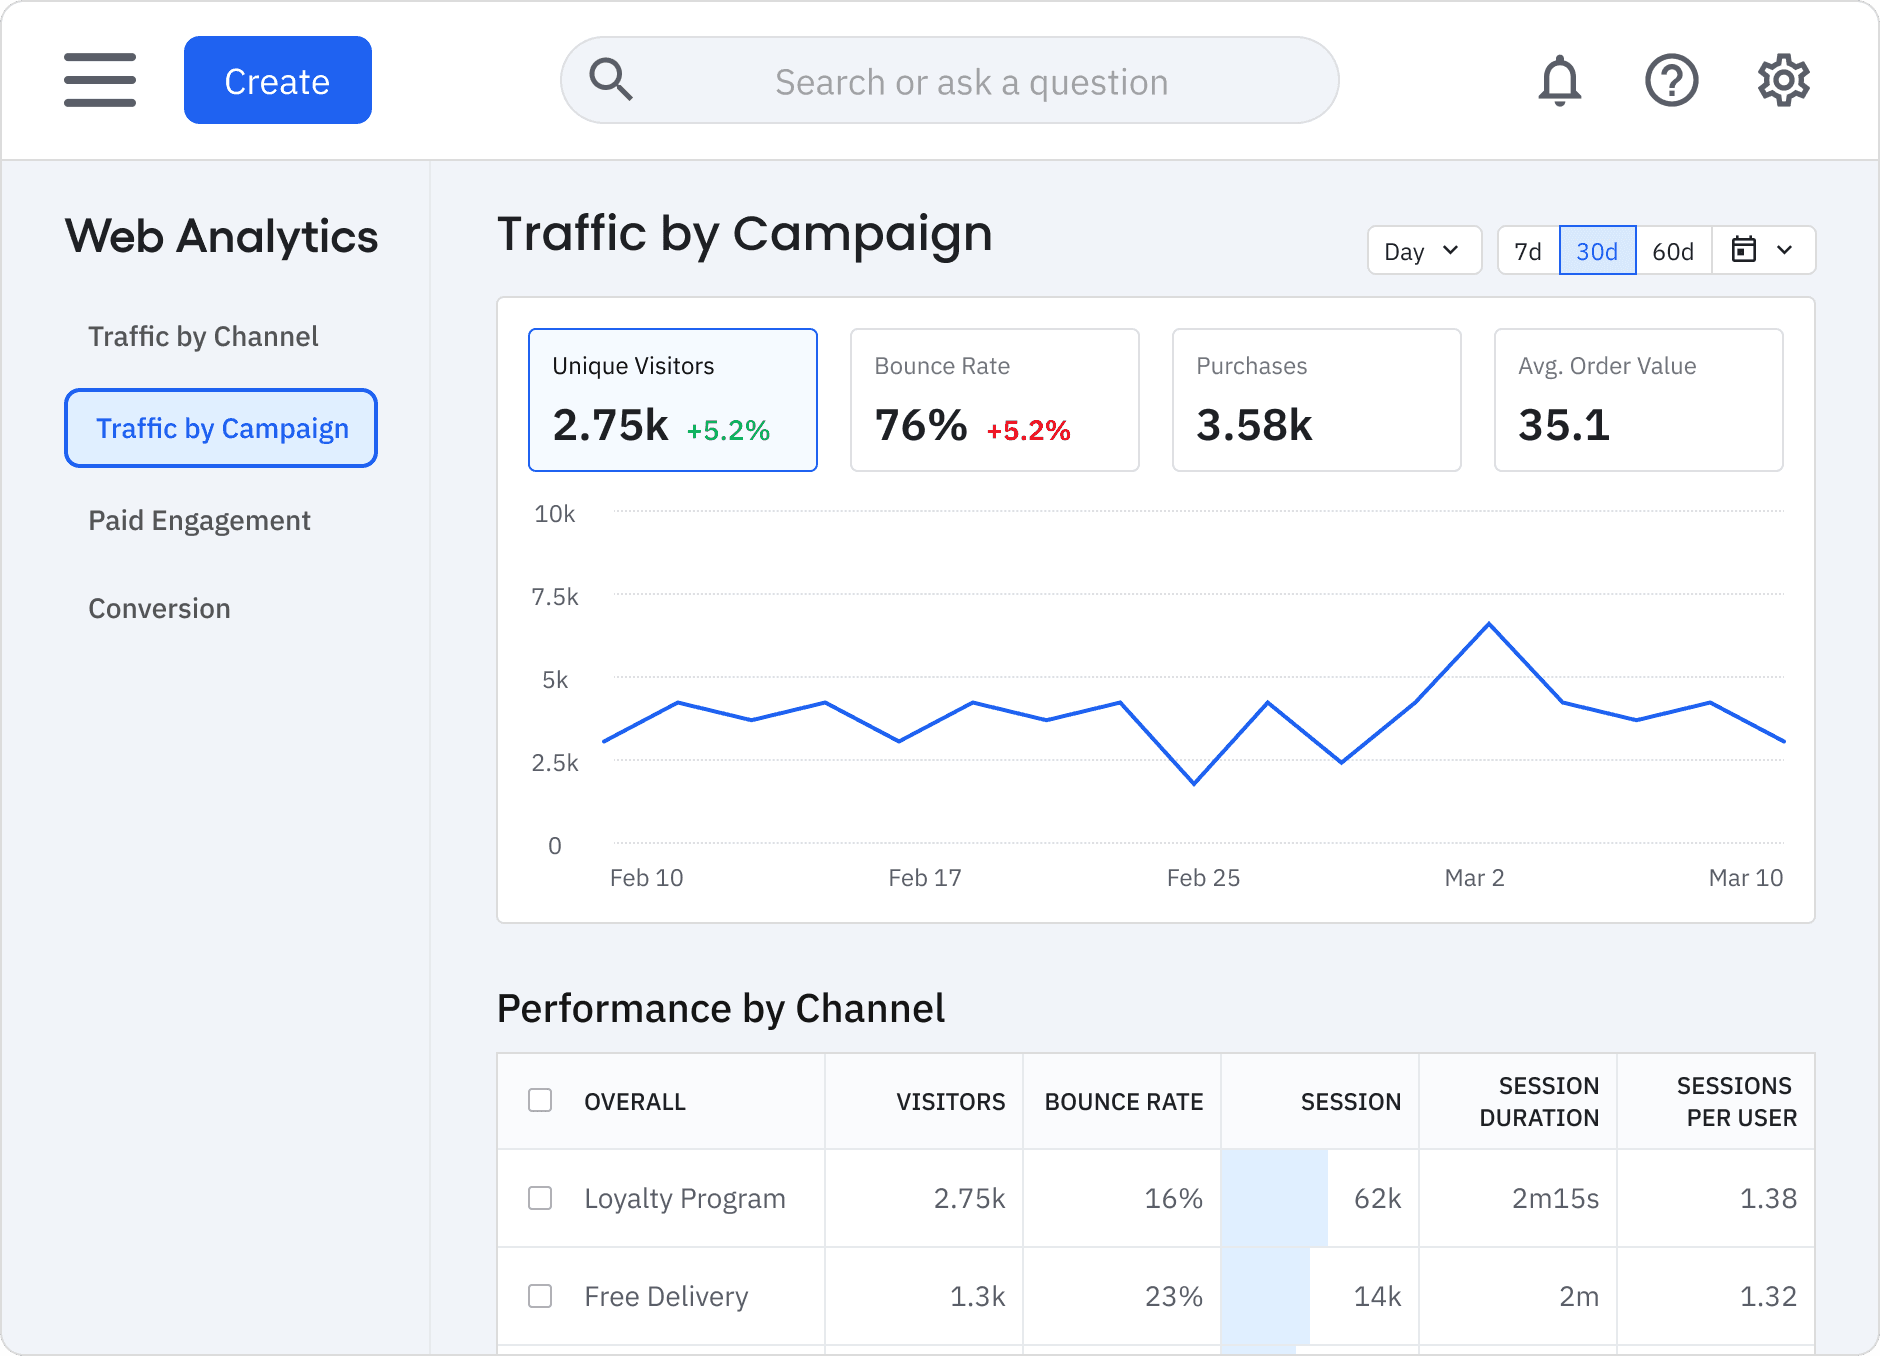
Task: Click the calendar date picker icon
Action: point(1745,250)
